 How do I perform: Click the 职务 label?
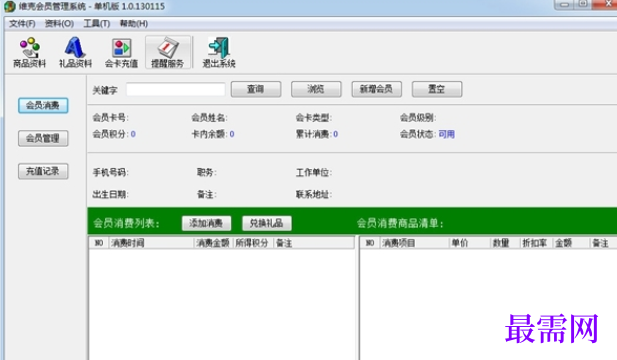206,172
